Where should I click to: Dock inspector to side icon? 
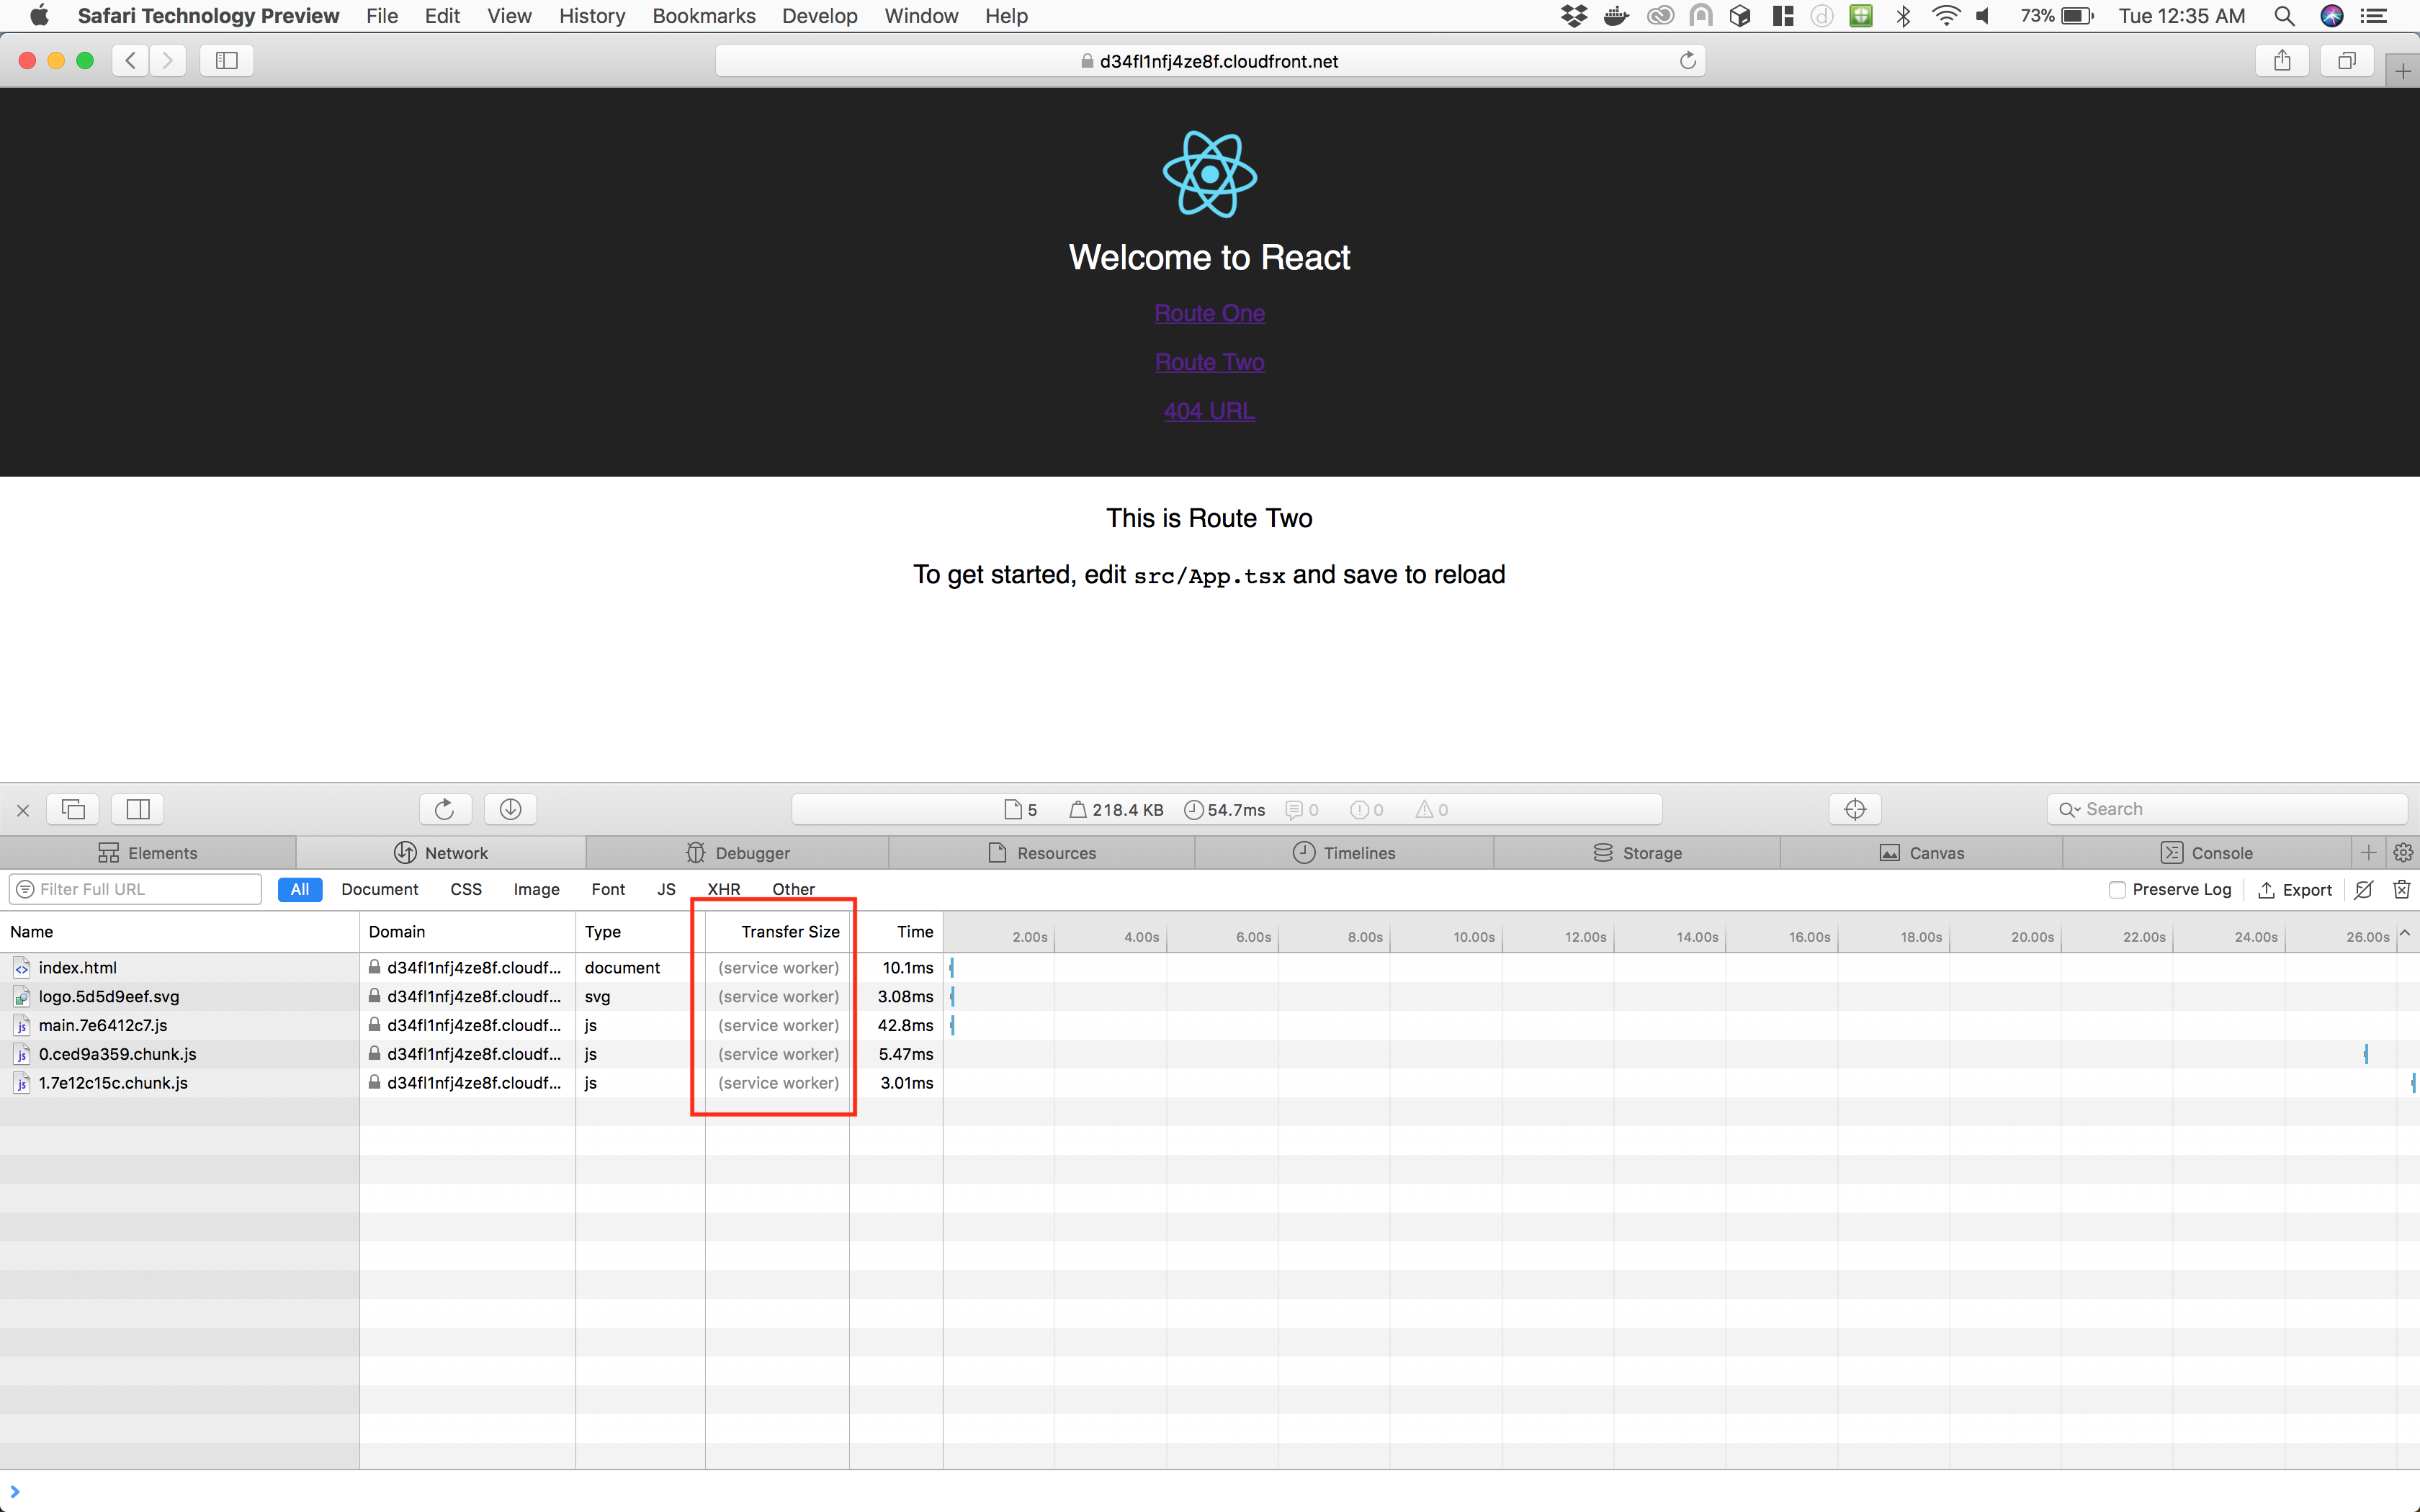click(138, 809)
